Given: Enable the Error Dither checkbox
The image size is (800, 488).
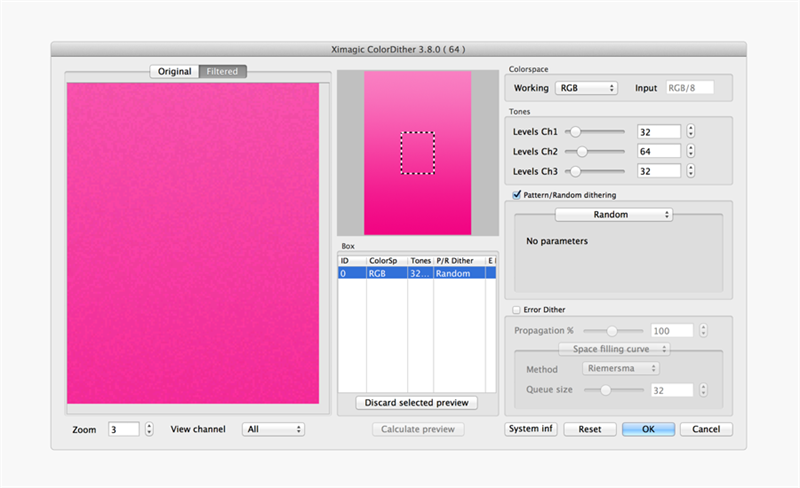Looking at the screenshot, I should click(x=516, y=310).
